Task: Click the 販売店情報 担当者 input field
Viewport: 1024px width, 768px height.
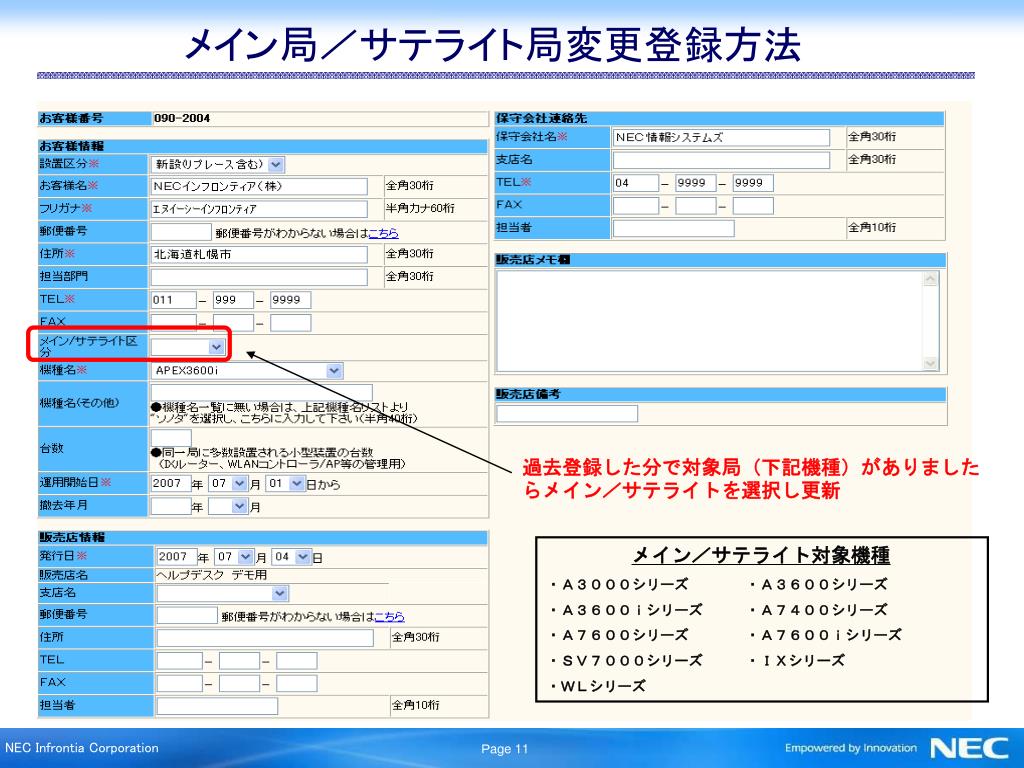Action: (217, 706)
